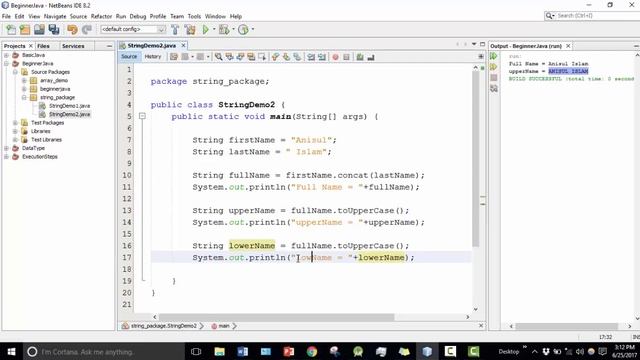Click the yellow Re-run with options Output icon
This screenshot has width=640, height=360.
[x=494, y=67]
